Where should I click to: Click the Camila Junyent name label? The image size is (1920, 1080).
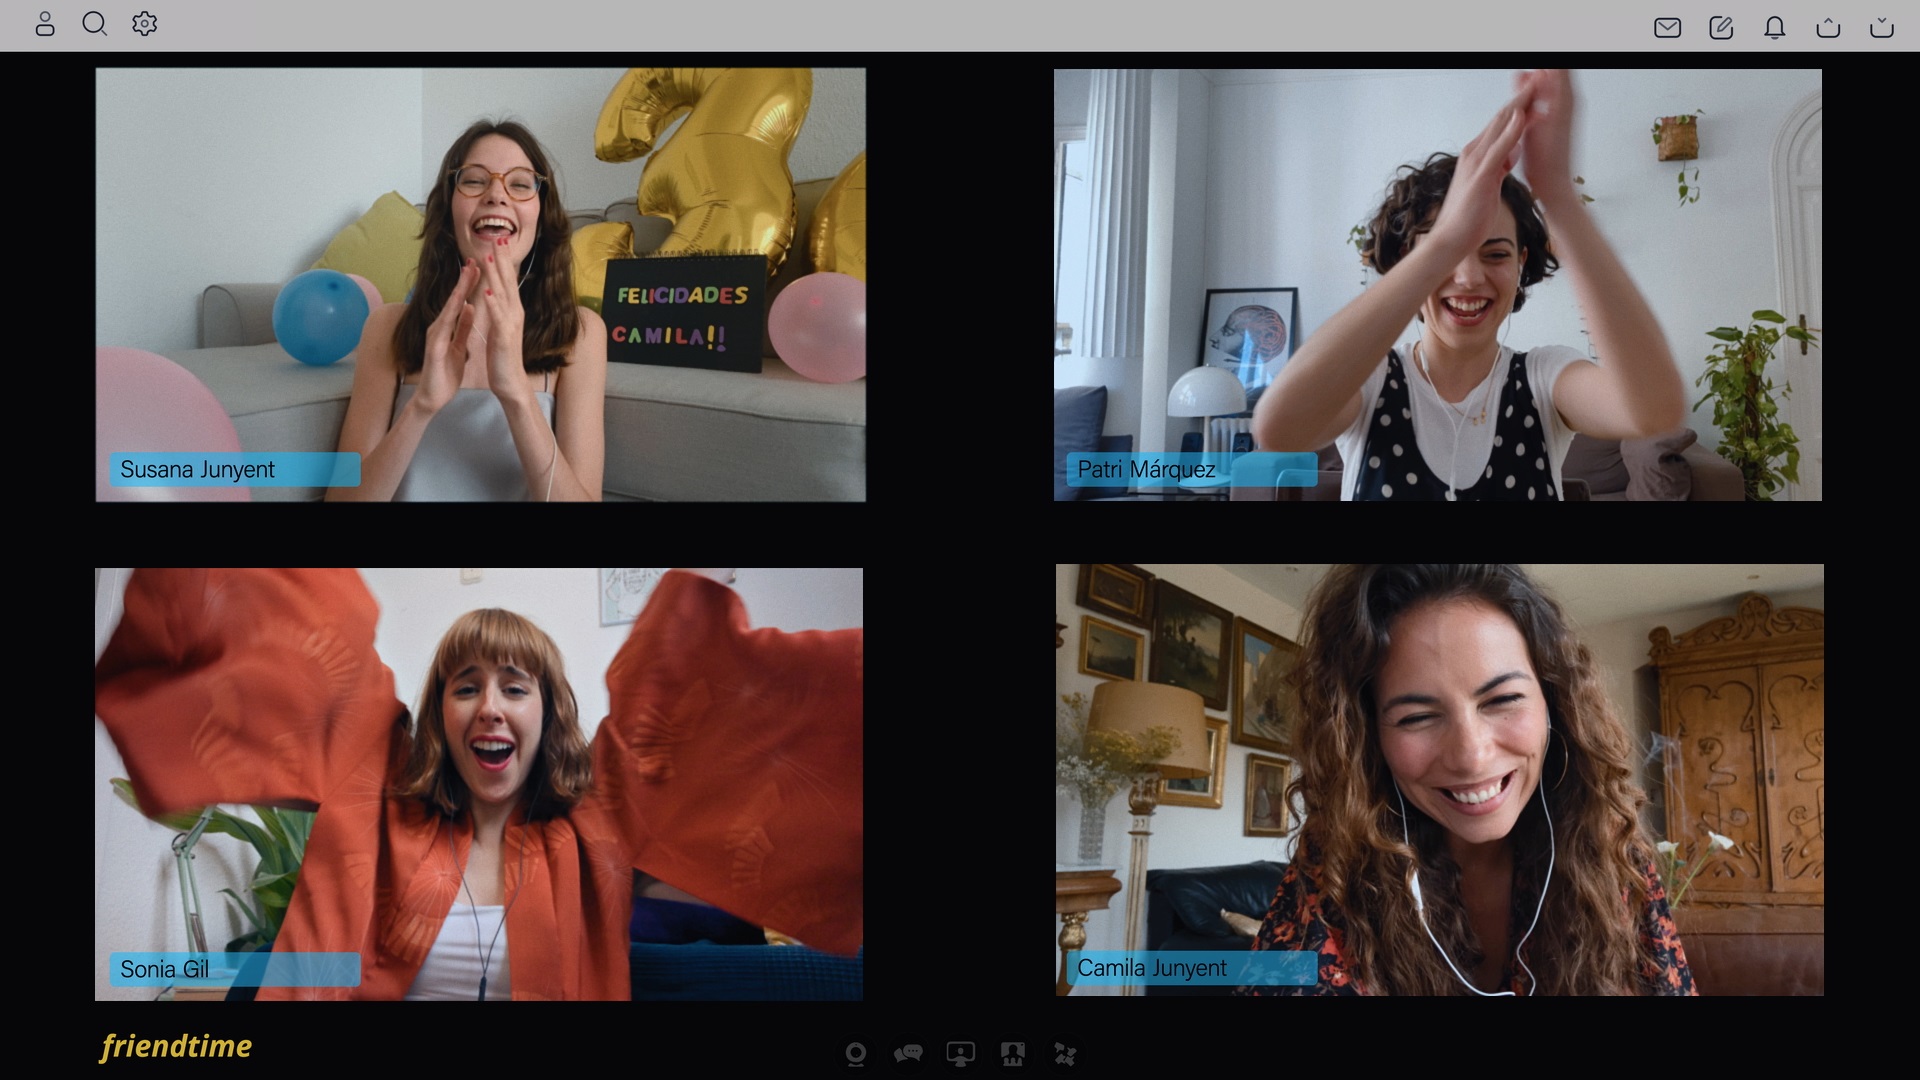coord(1192,968)
